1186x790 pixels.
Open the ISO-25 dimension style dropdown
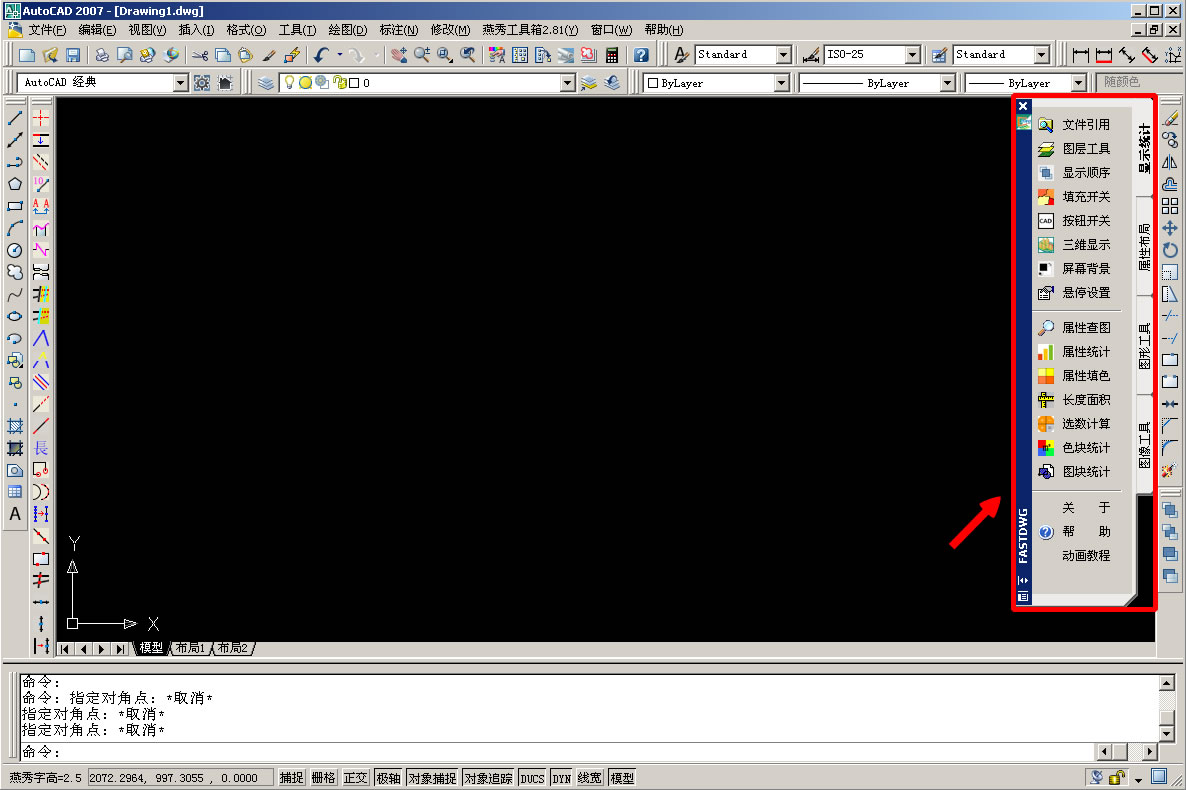tap(912, 55)
